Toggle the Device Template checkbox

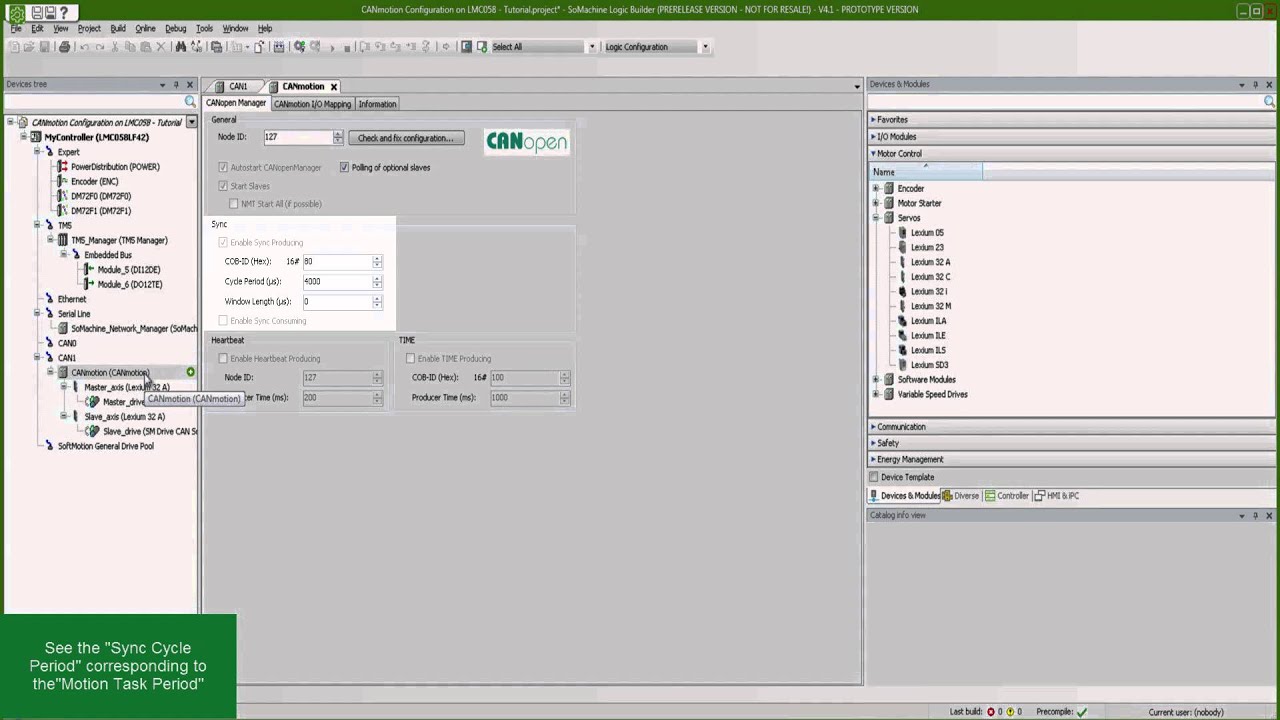pos(874,478)
